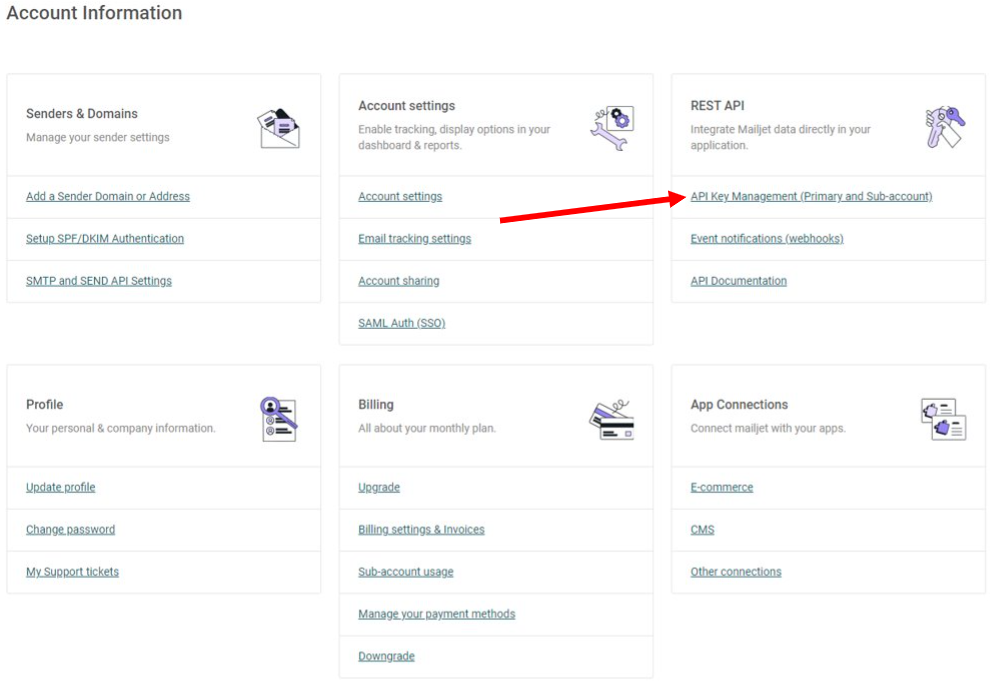The width and height of the screenshot is (994, 683).
Task: Open Add a Sender Domain or Address
Action: [108, 197]
